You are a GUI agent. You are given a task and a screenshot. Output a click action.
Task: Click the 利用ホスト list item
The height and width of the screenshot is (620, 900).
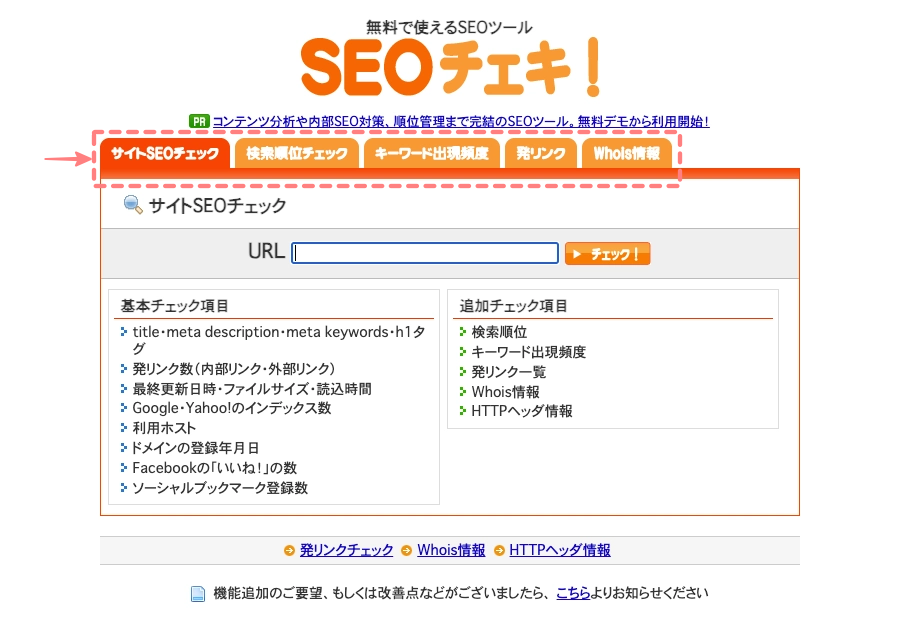[164, 428]
